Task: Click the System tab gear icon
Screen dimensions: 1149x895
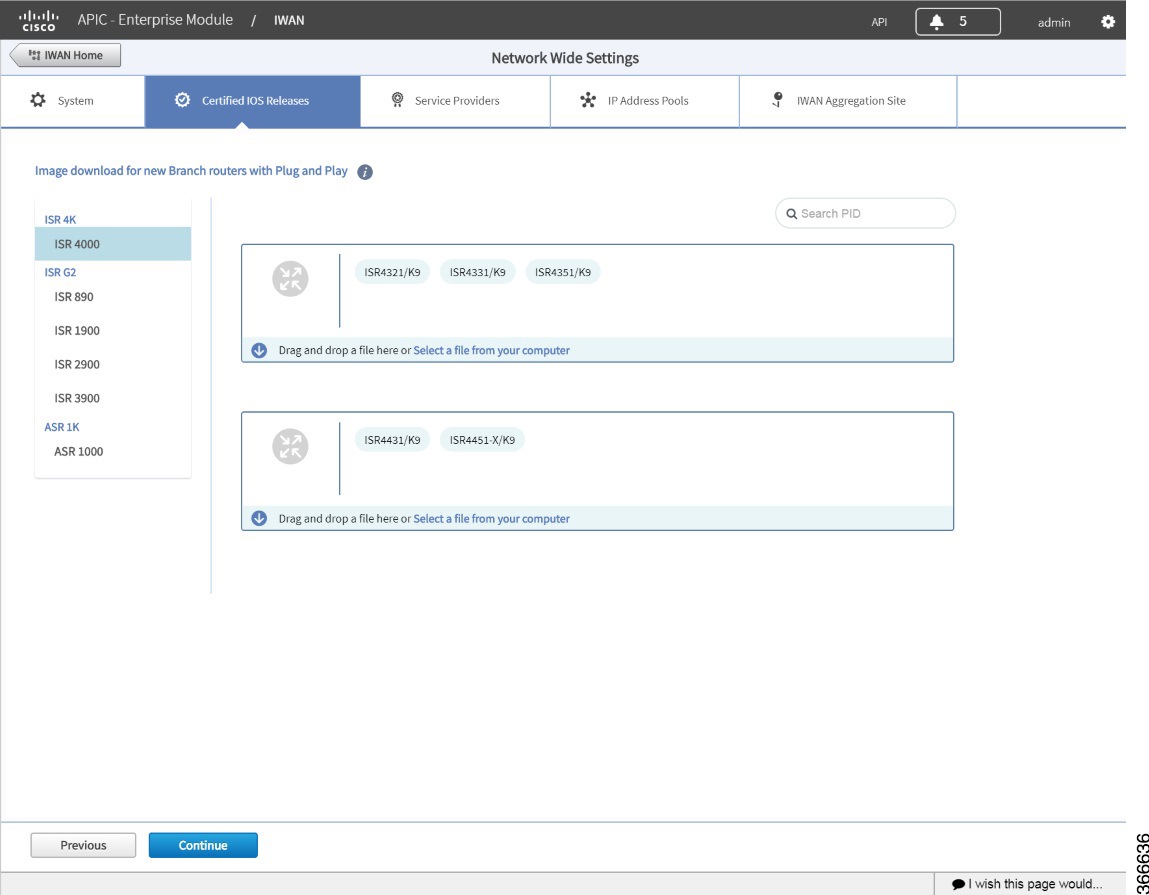Action: (x=37, y=100)
